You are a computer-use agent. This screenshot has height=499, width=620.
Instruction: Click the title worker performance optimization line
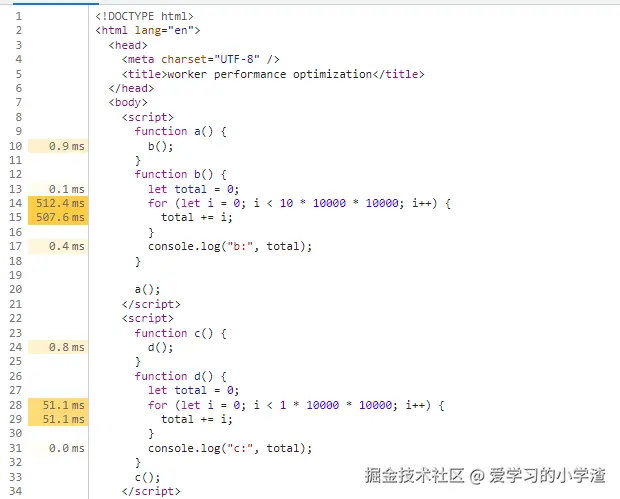273,74
